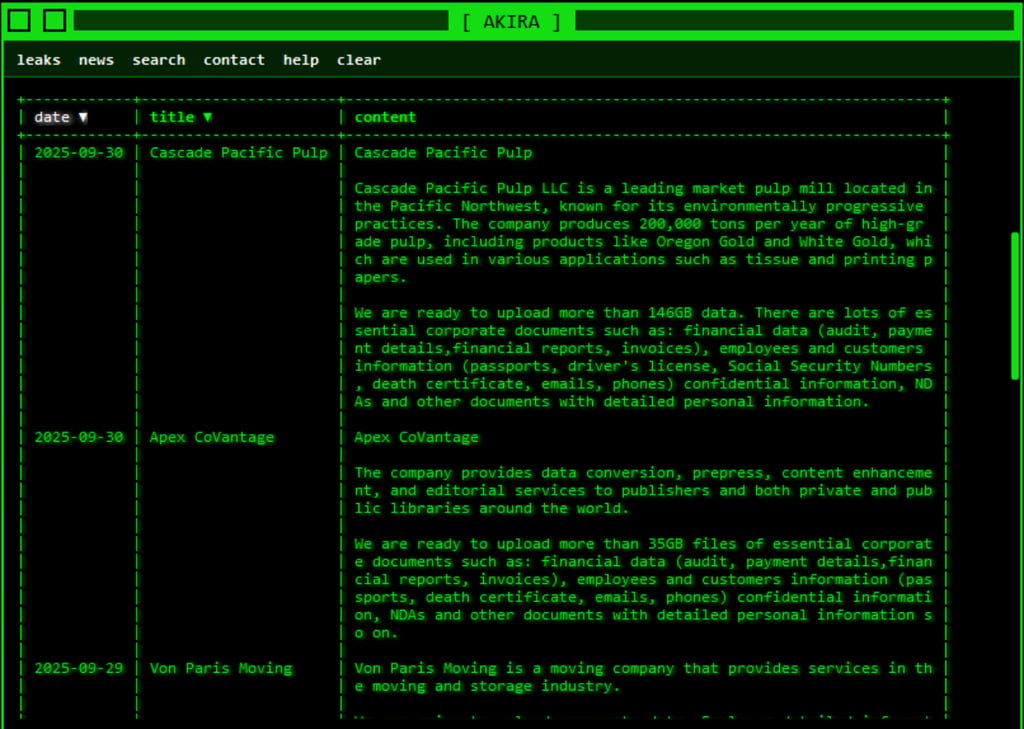Select the search command
Image resolution: width=1024 pixels, height=729 pixels.
pos(159,60)
